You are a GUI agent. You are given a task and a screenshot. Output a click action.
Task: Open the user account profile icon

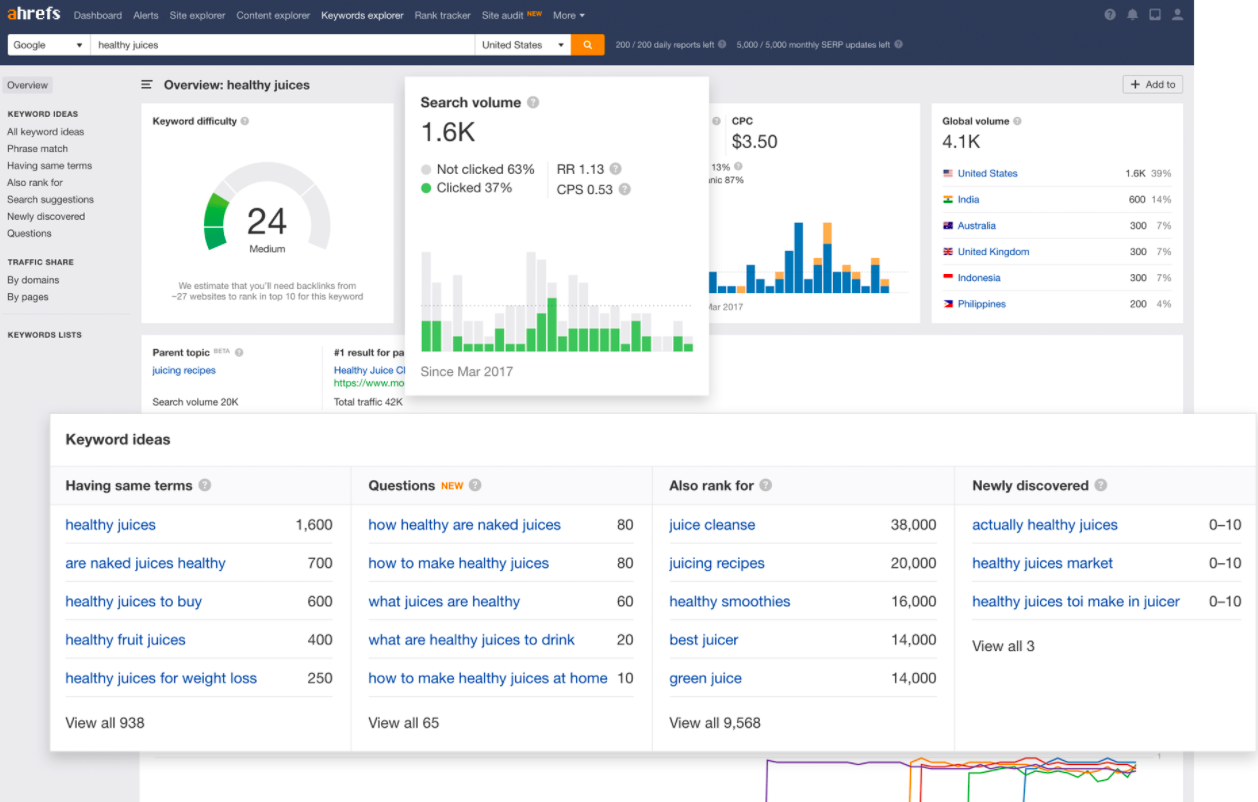[x=1177, y=14]
